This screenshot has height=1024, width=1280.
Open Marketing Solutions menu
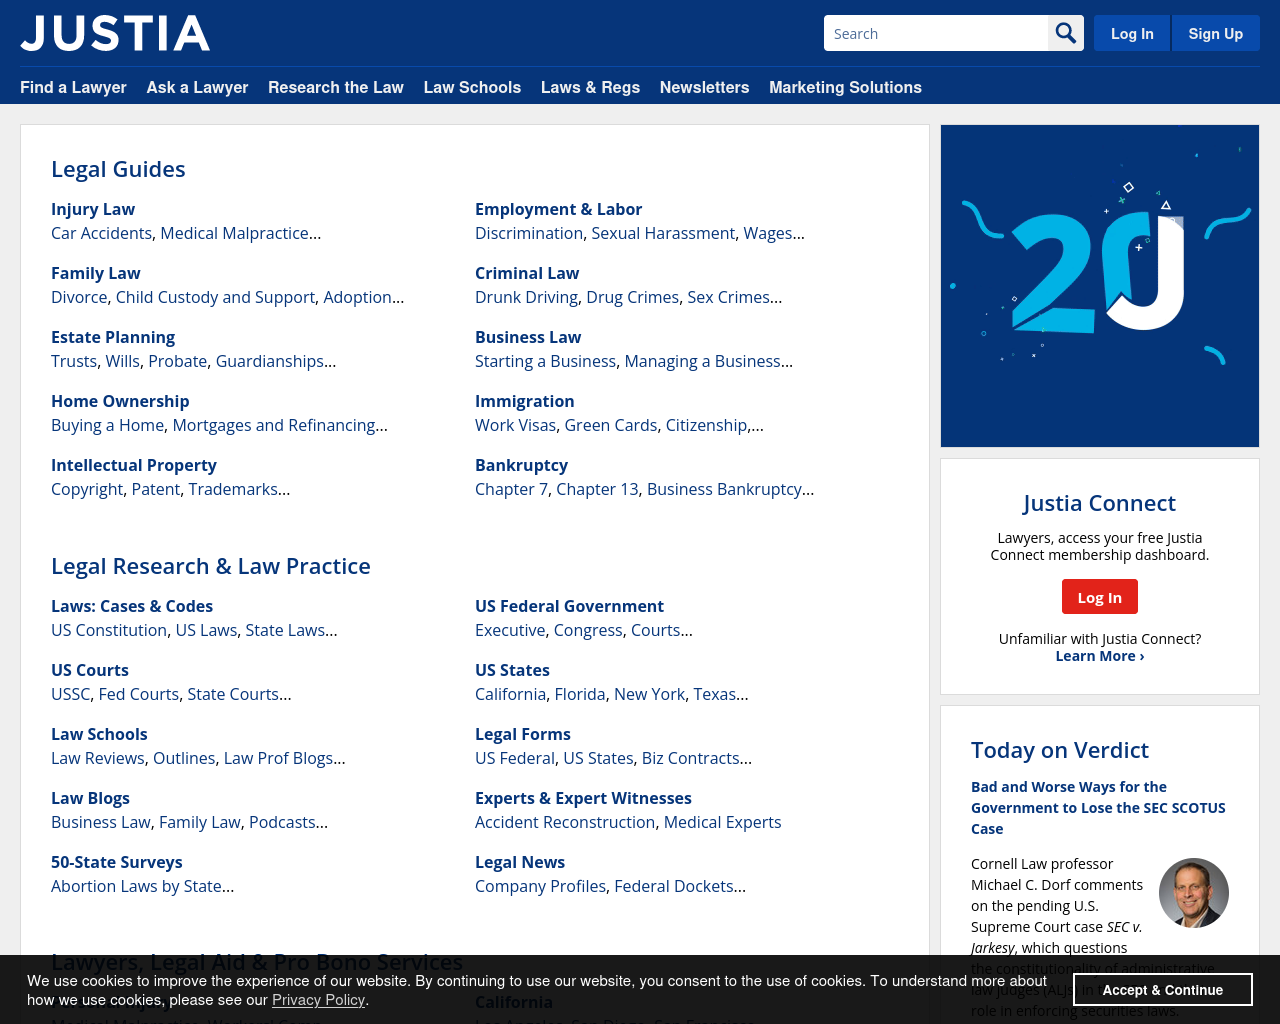tap(845, 87)
